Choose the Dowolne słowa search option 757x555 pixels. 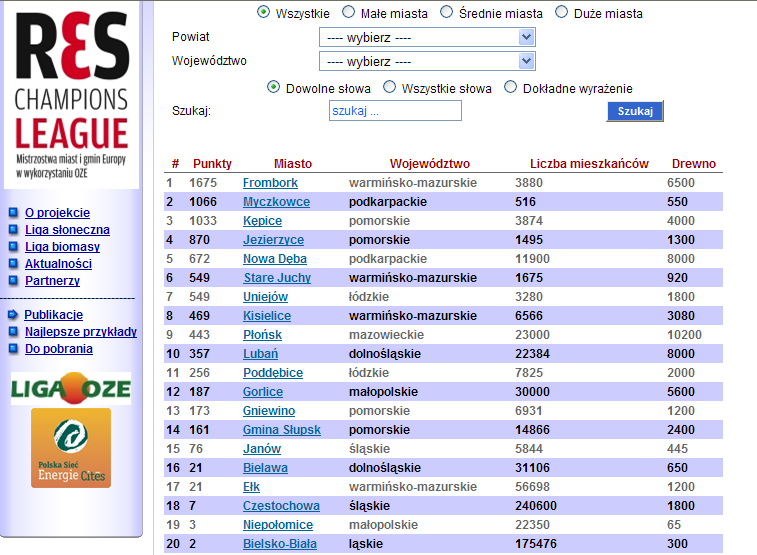[x=273, y=87]
